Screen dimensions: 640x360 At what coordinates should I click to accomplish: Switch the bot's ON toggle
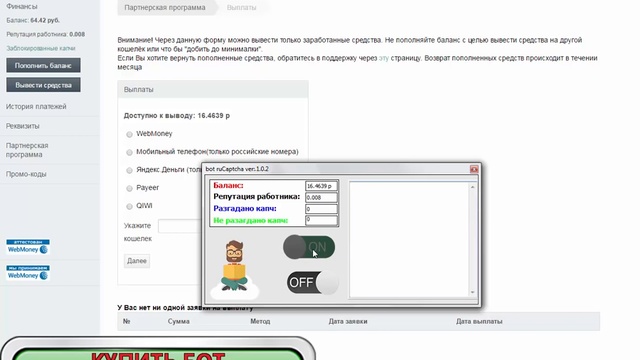tap(309, 247)
